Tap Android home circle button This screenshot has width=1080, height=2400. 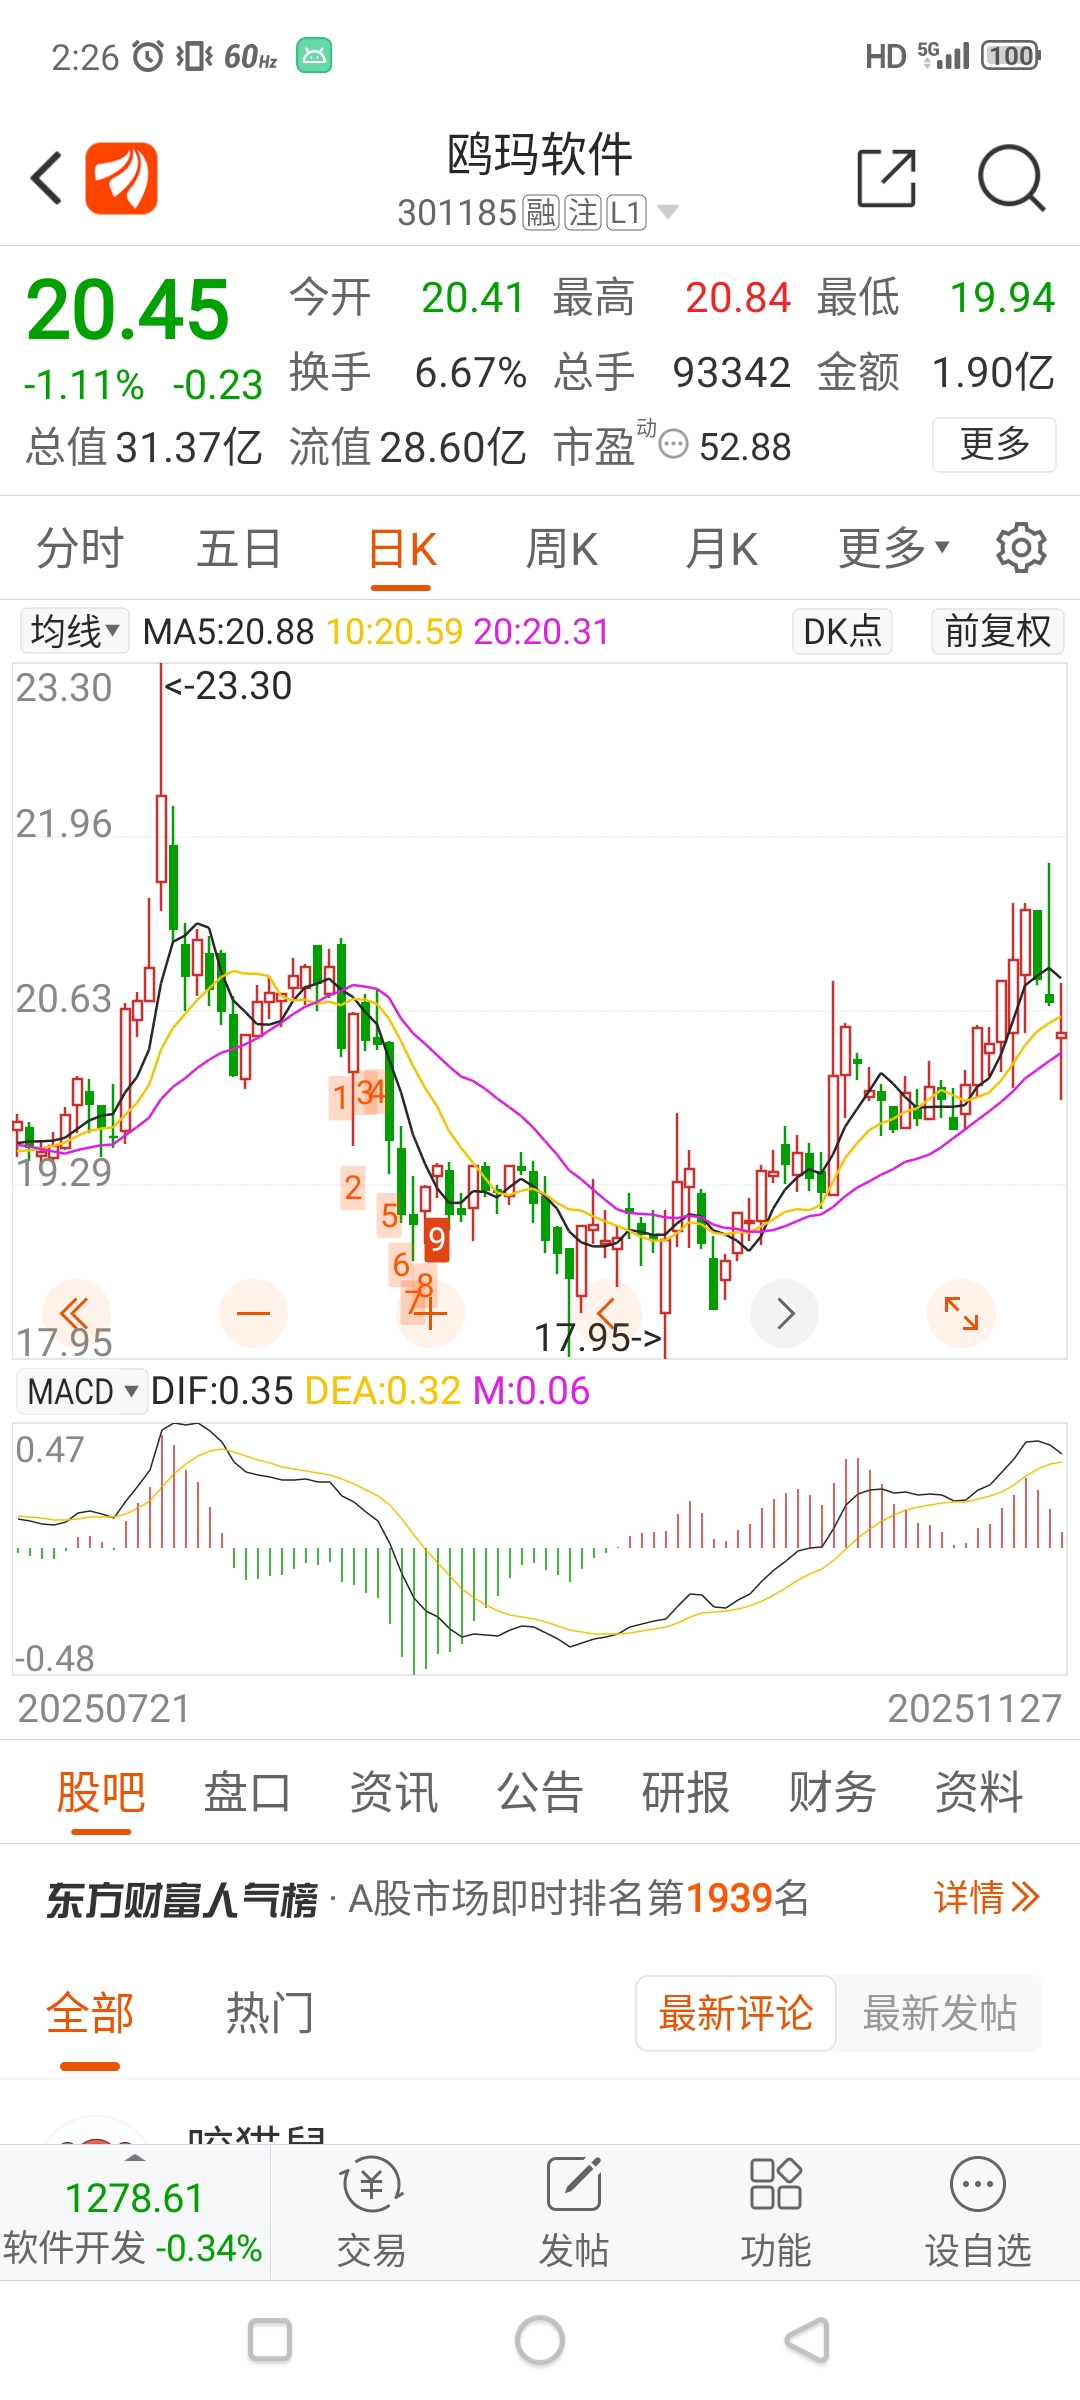tap(540, 2341)
